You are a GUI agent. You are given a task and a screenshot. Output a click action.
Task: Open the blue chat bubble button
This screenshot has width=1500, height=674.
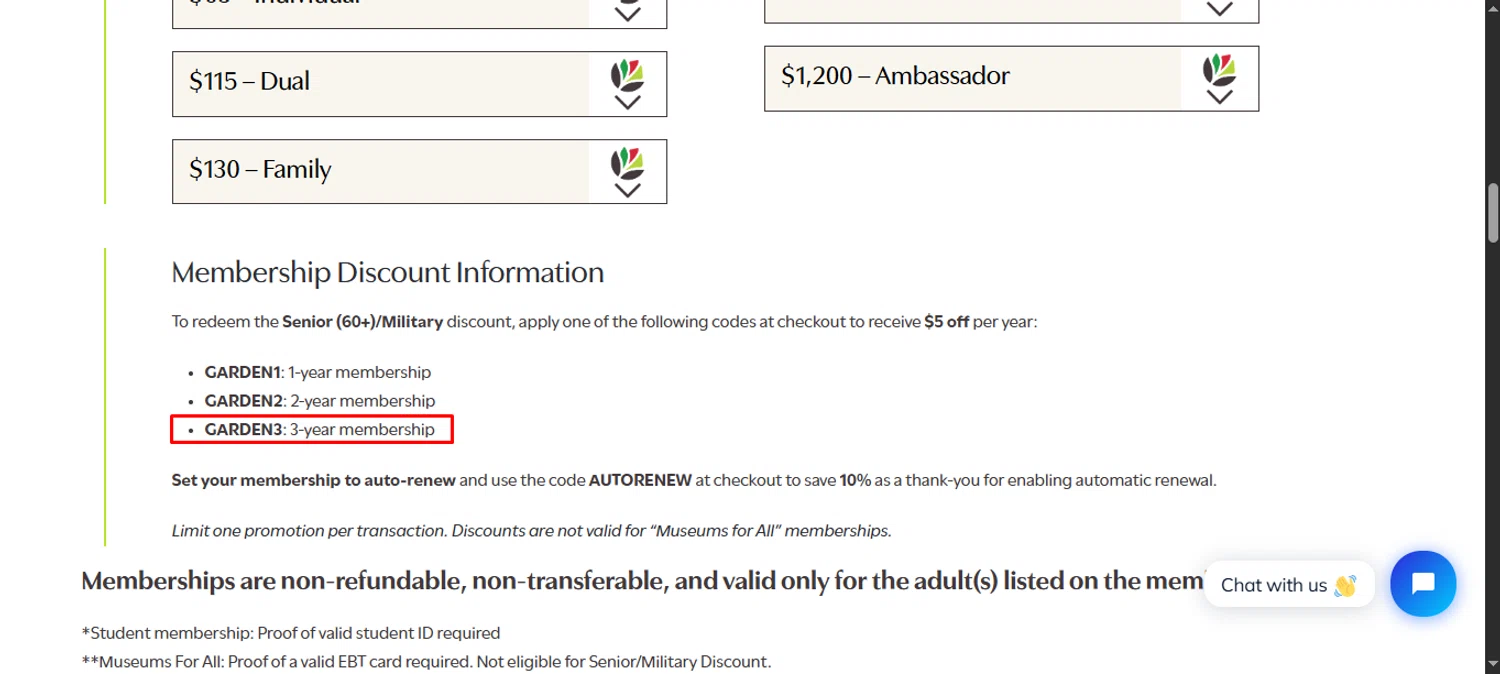tap(1423, 583)
